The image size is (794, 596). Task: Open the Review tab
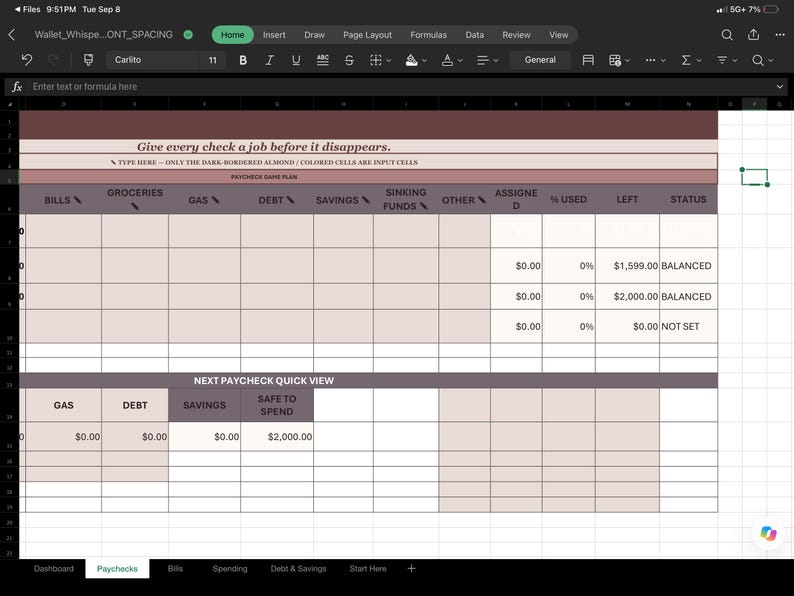click(x=516, y=34)
